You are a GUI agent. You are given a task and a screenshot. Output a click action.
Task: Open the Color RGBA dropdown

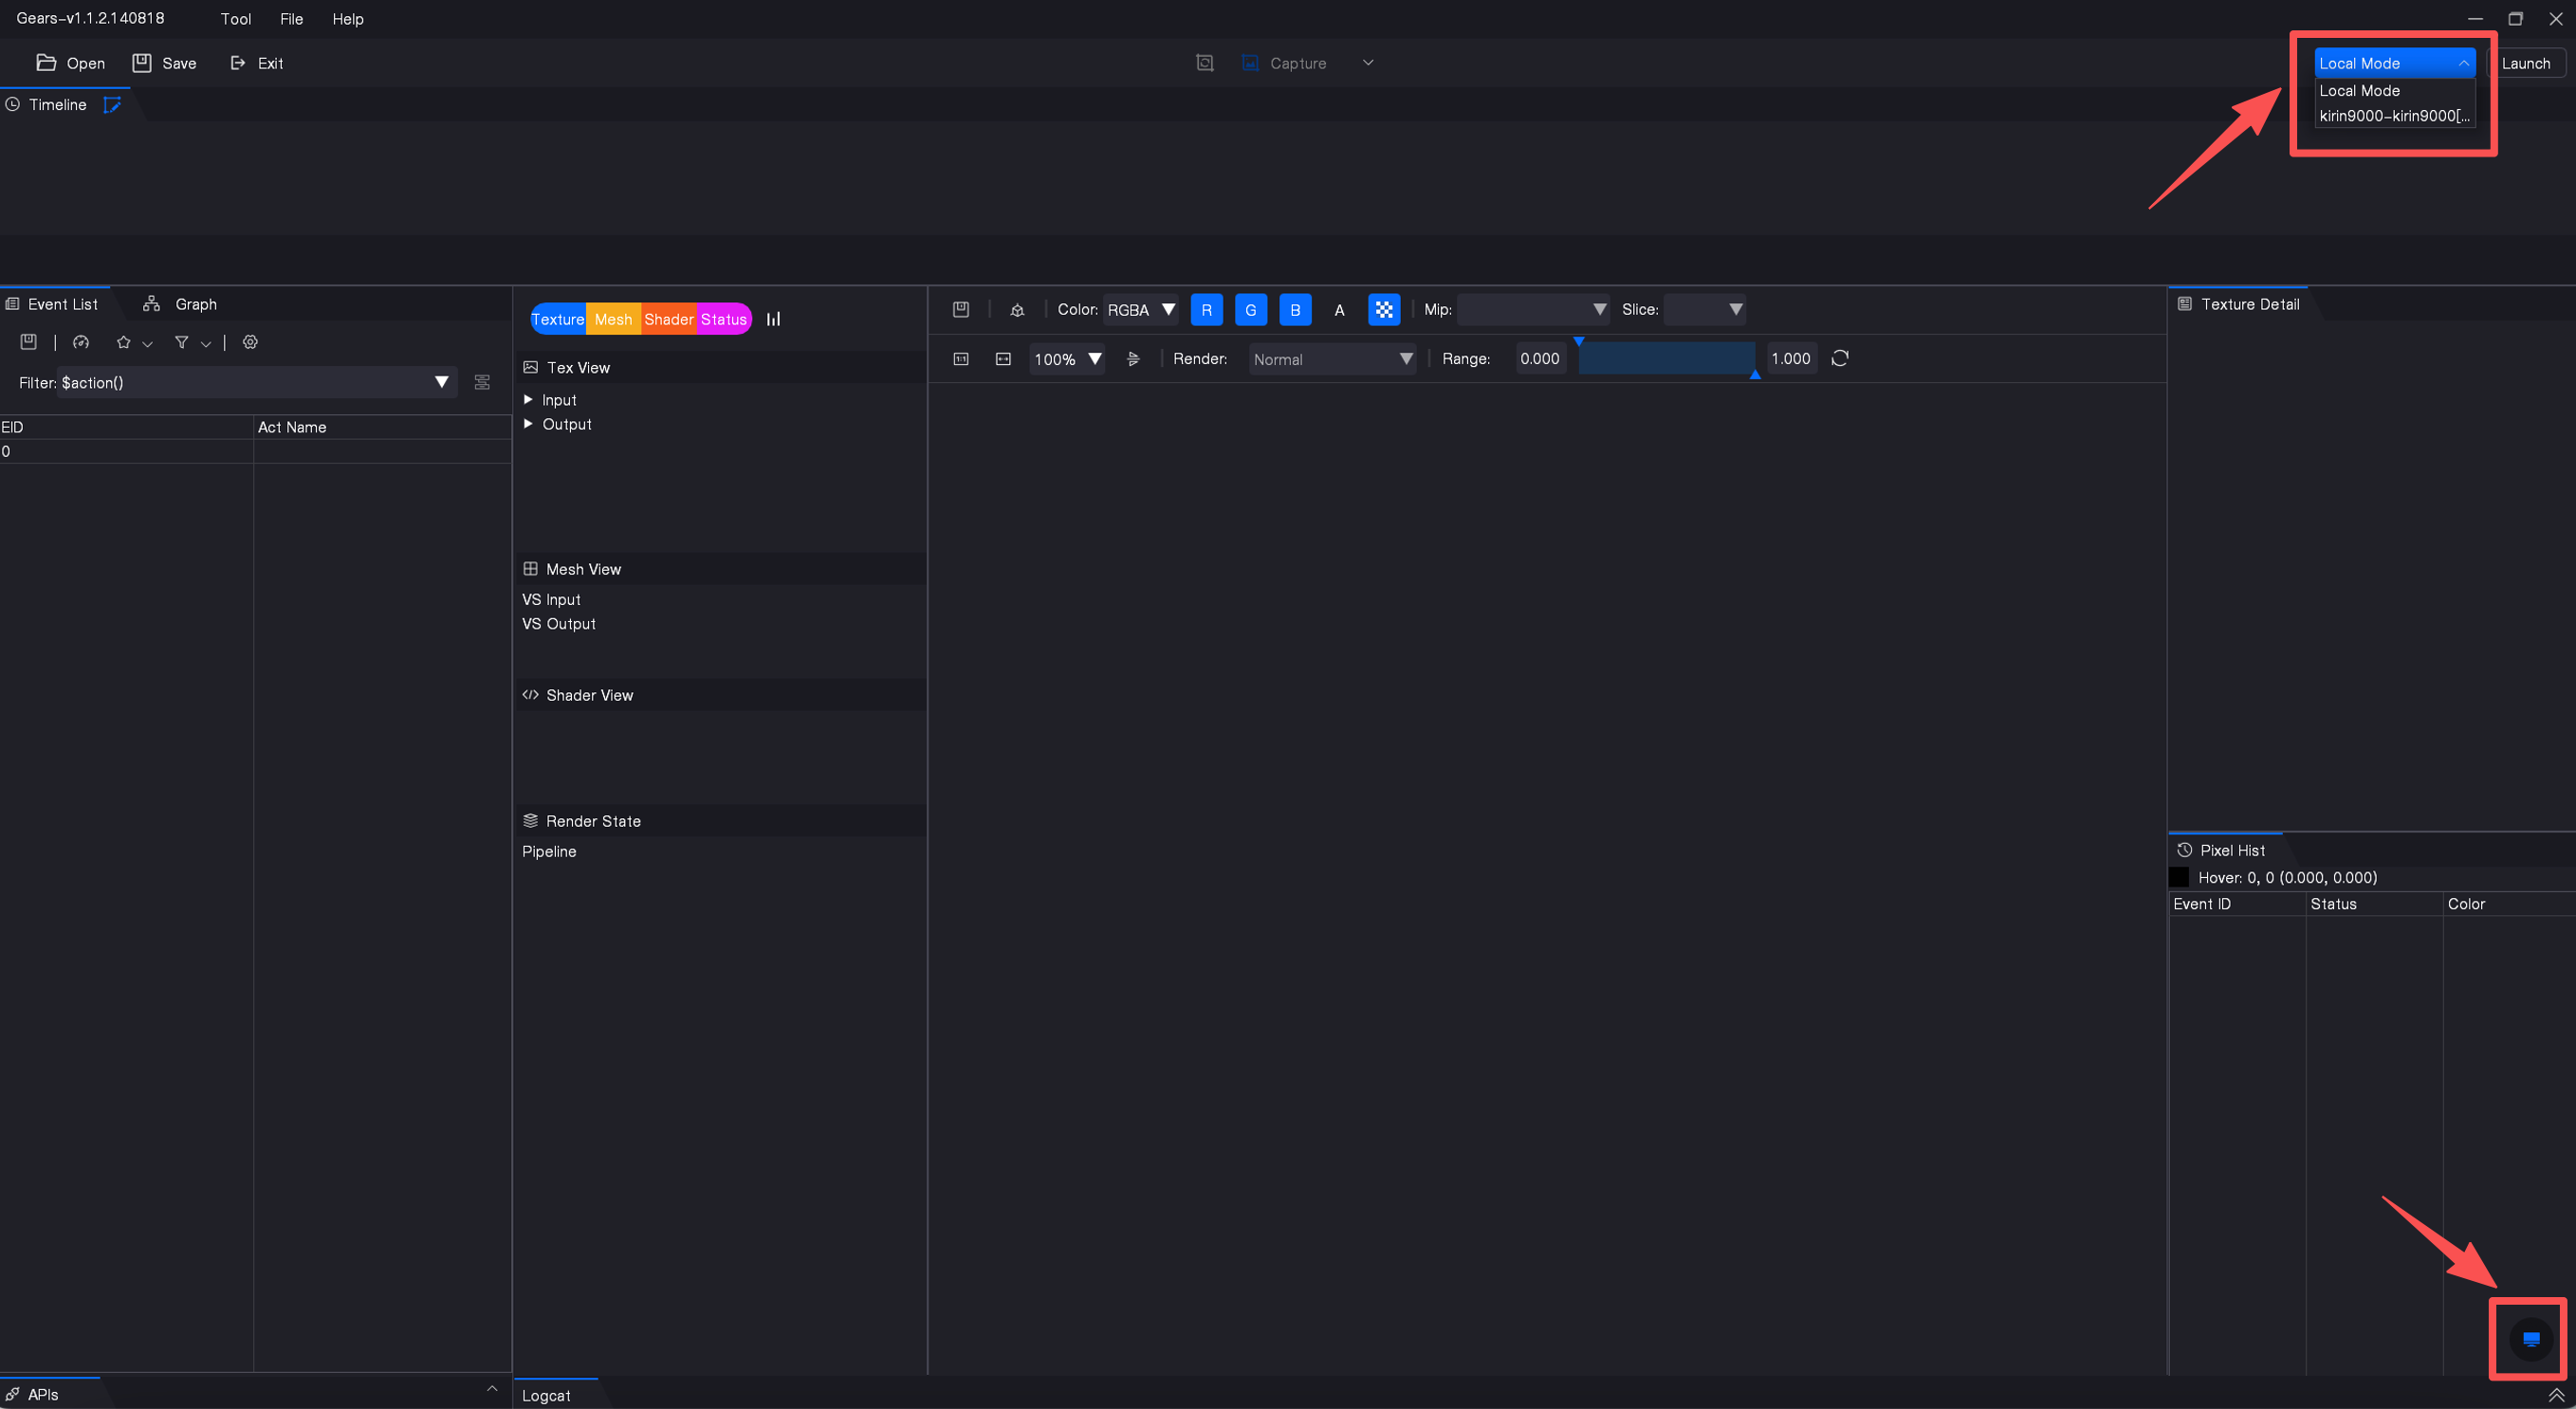1140,310
